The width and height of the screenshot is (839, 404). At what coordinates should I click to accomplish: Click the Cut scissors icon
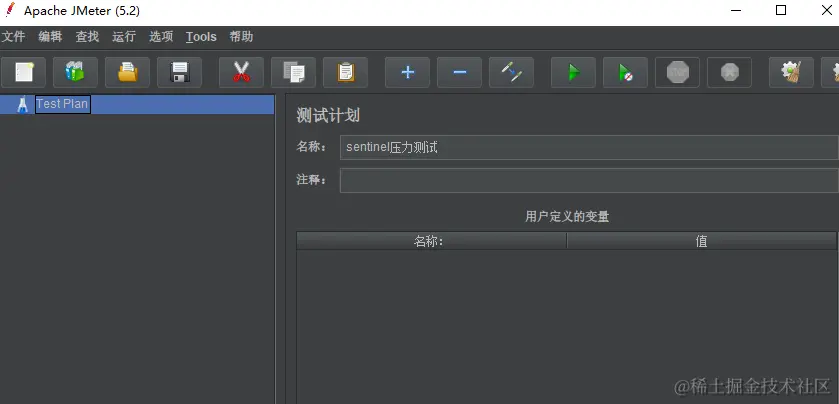point(241,72)
